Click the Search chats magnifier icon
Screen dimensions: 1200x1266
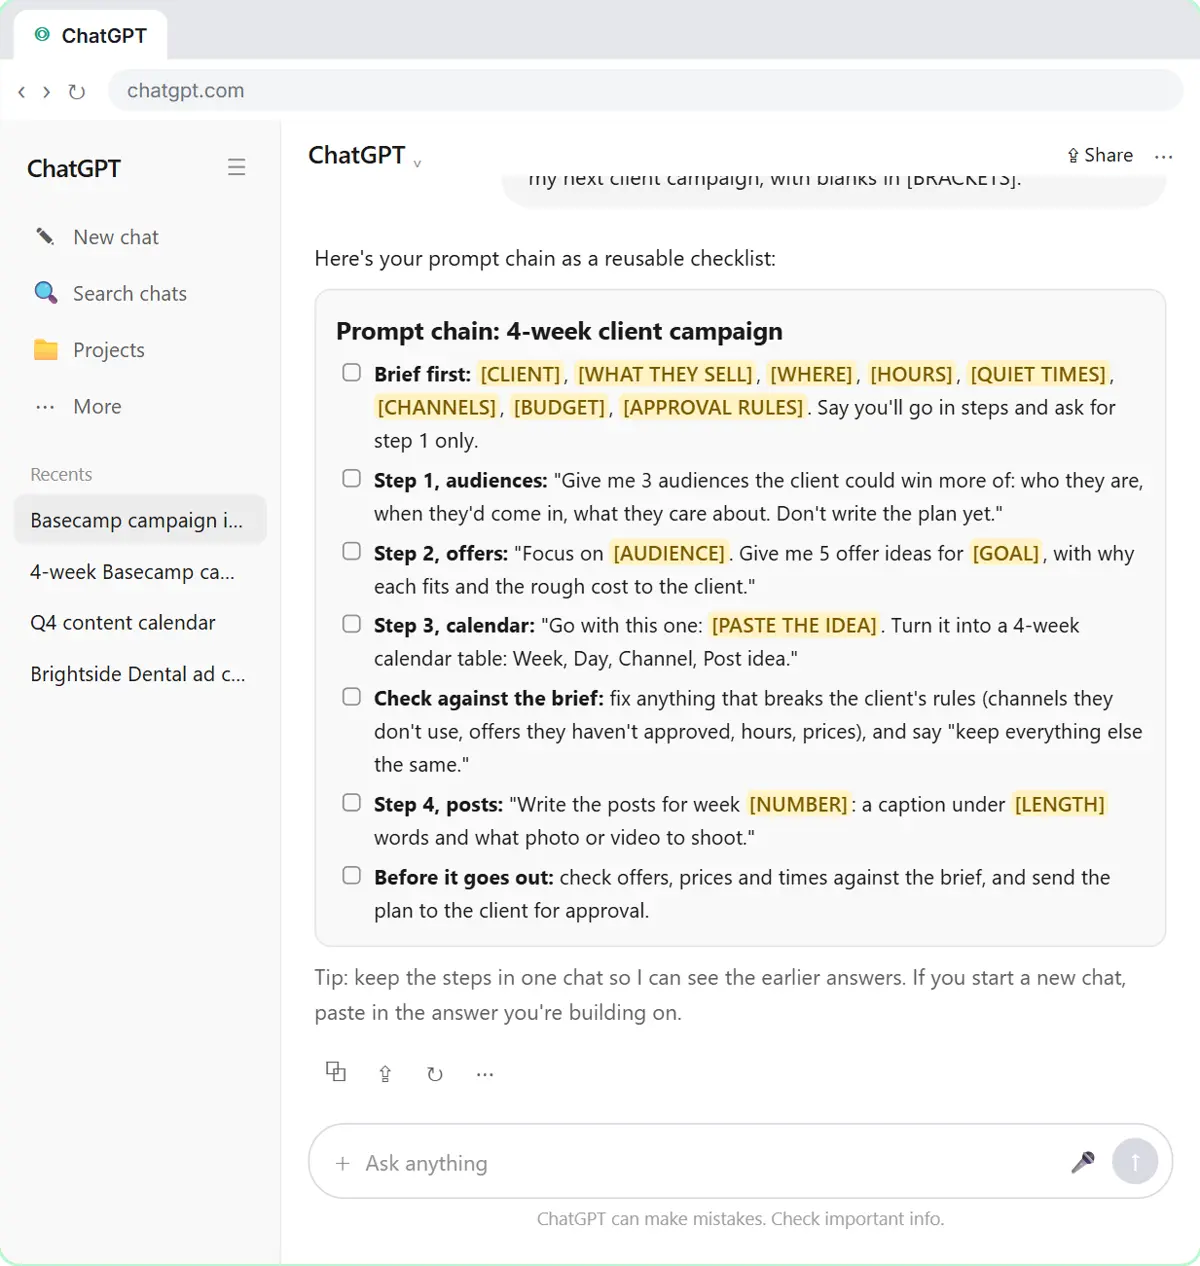coord(45,293)
